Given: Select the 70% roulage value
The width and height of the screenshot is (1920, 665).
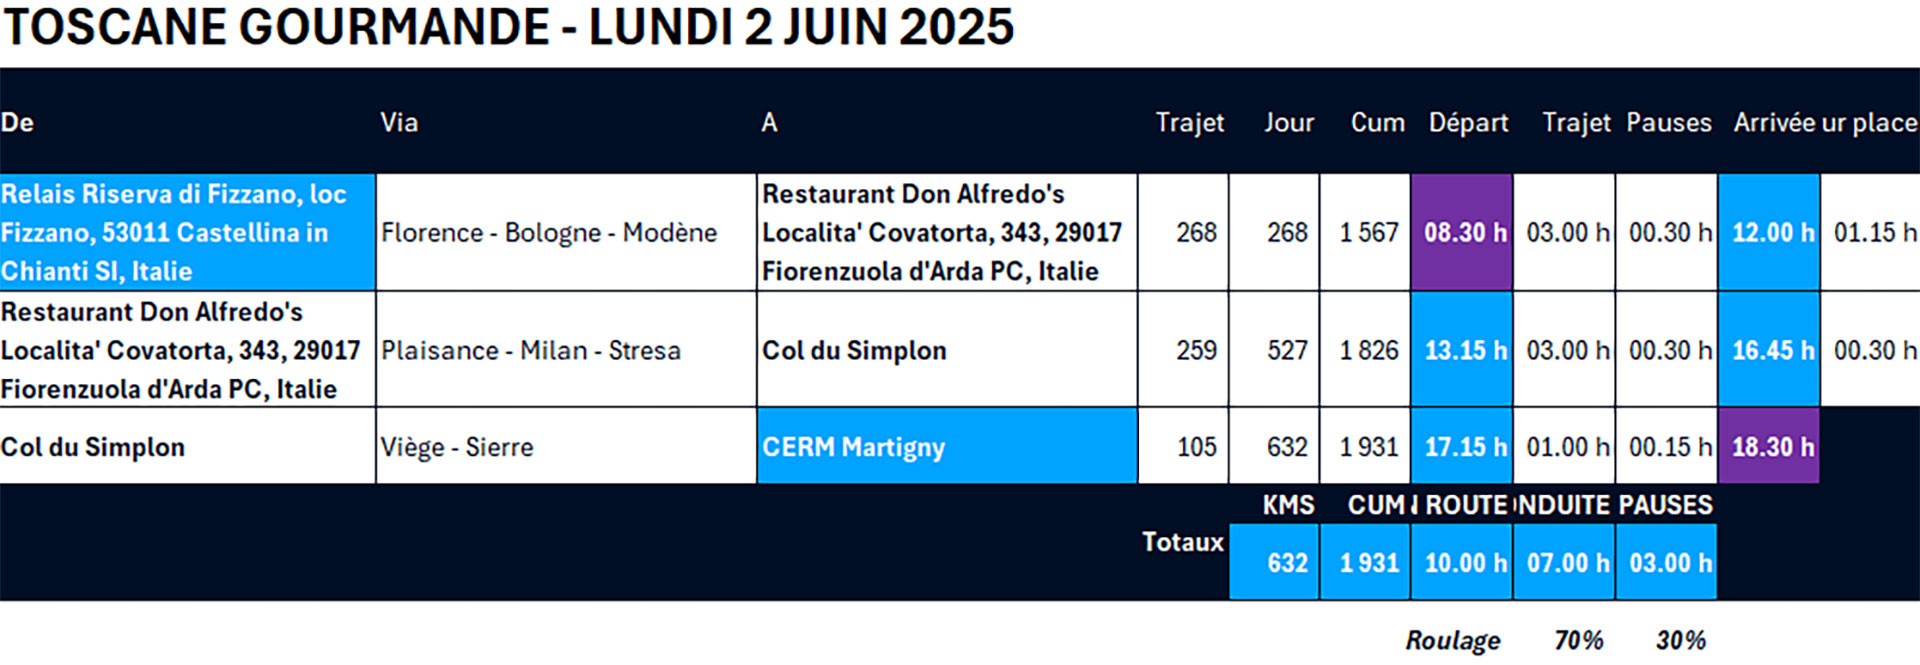Looking at the screenshot, I should tap(1579, 640).
